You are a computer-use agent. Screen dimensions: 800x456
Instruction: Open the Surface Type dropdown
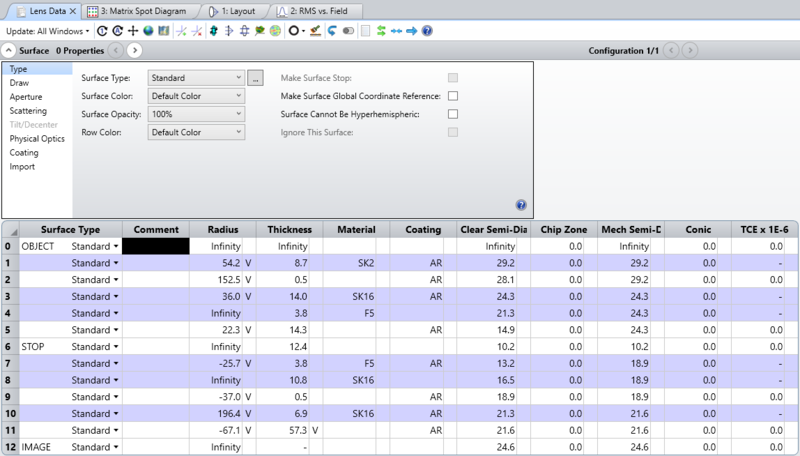point(195,77)
